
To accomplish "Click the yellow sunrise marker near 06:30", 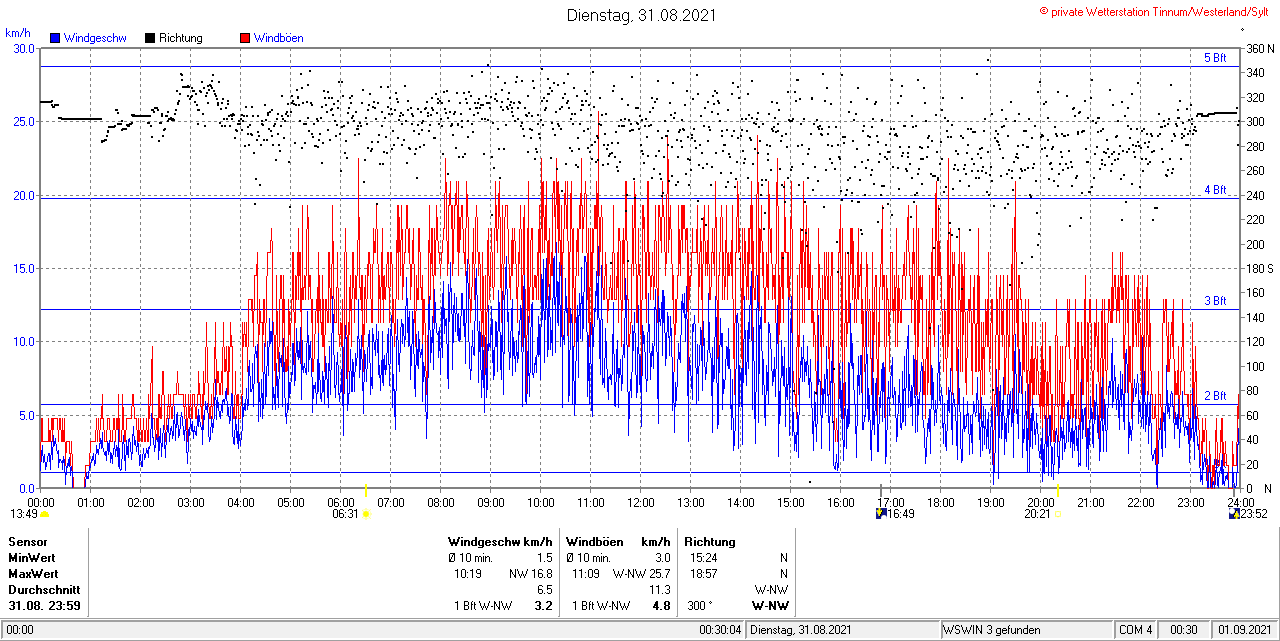I will click(x=367, y=491).
